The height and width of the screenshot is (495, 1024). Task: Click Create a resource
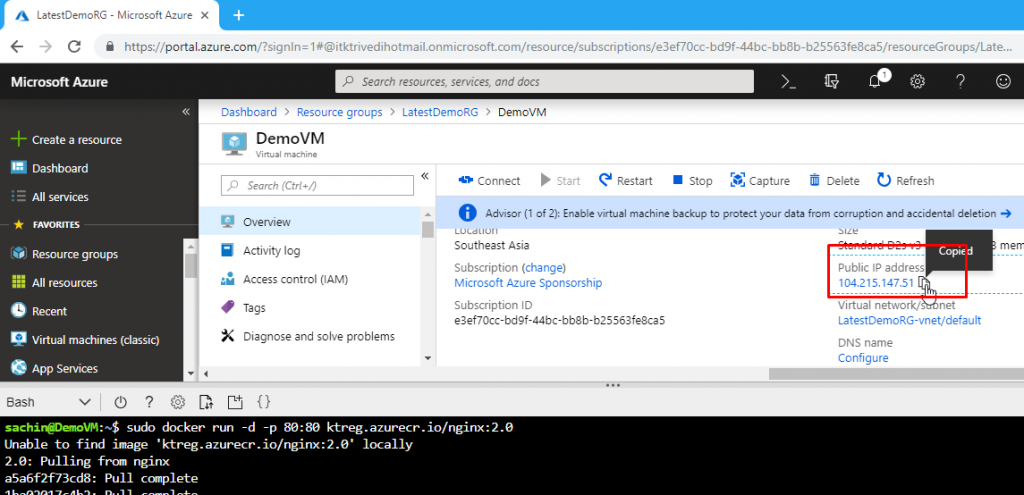[67, 140]
